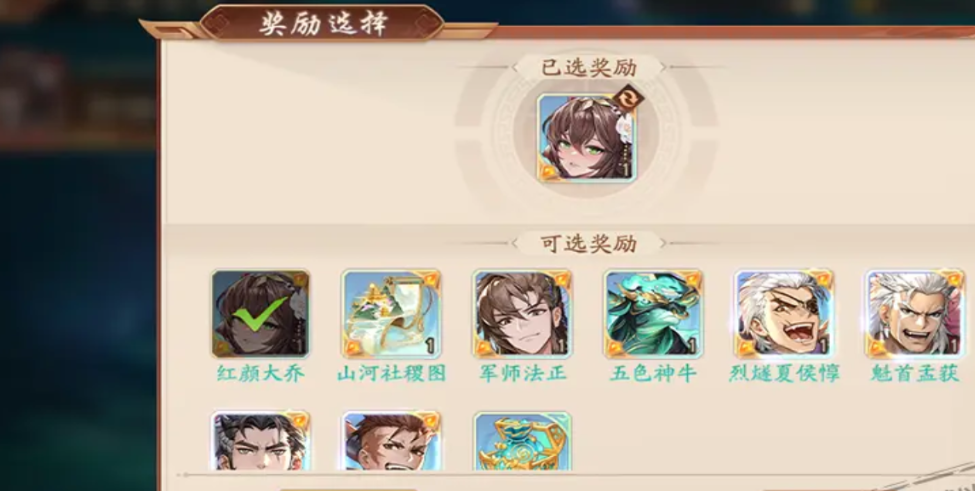
Task: Click the 红颜大乔 name label
Action: pyautogui.click(x=261, y=374)
